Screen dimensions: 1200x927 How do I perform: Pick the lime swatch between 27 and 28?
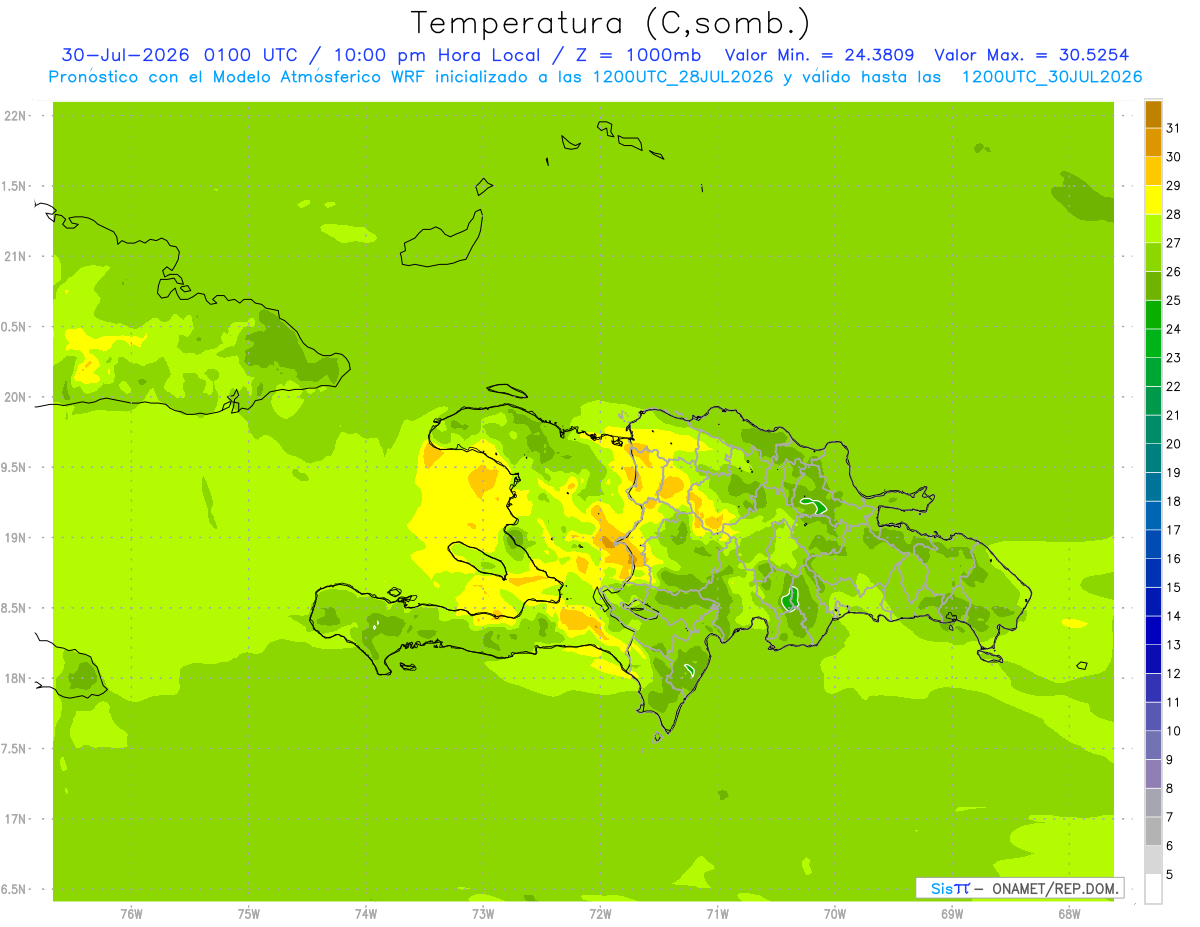click(1153, 229)
